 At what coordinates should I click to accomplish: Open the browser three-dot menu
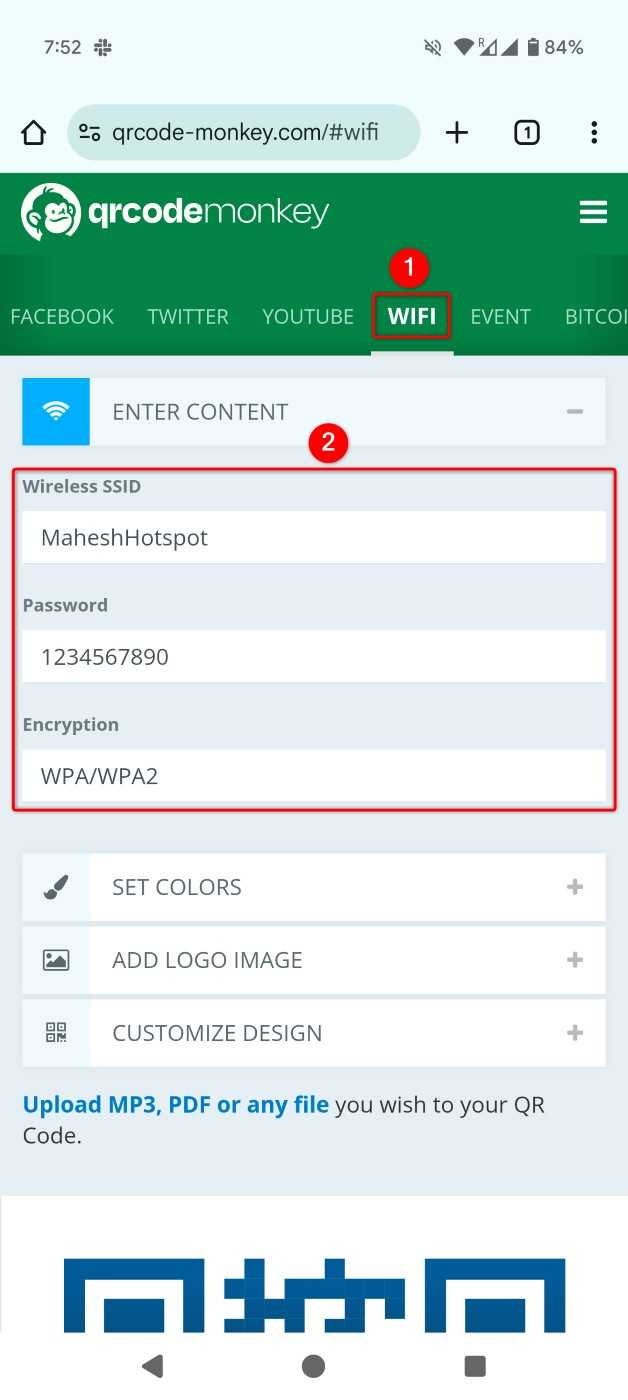pyautogui.click(x=594, y=132)
